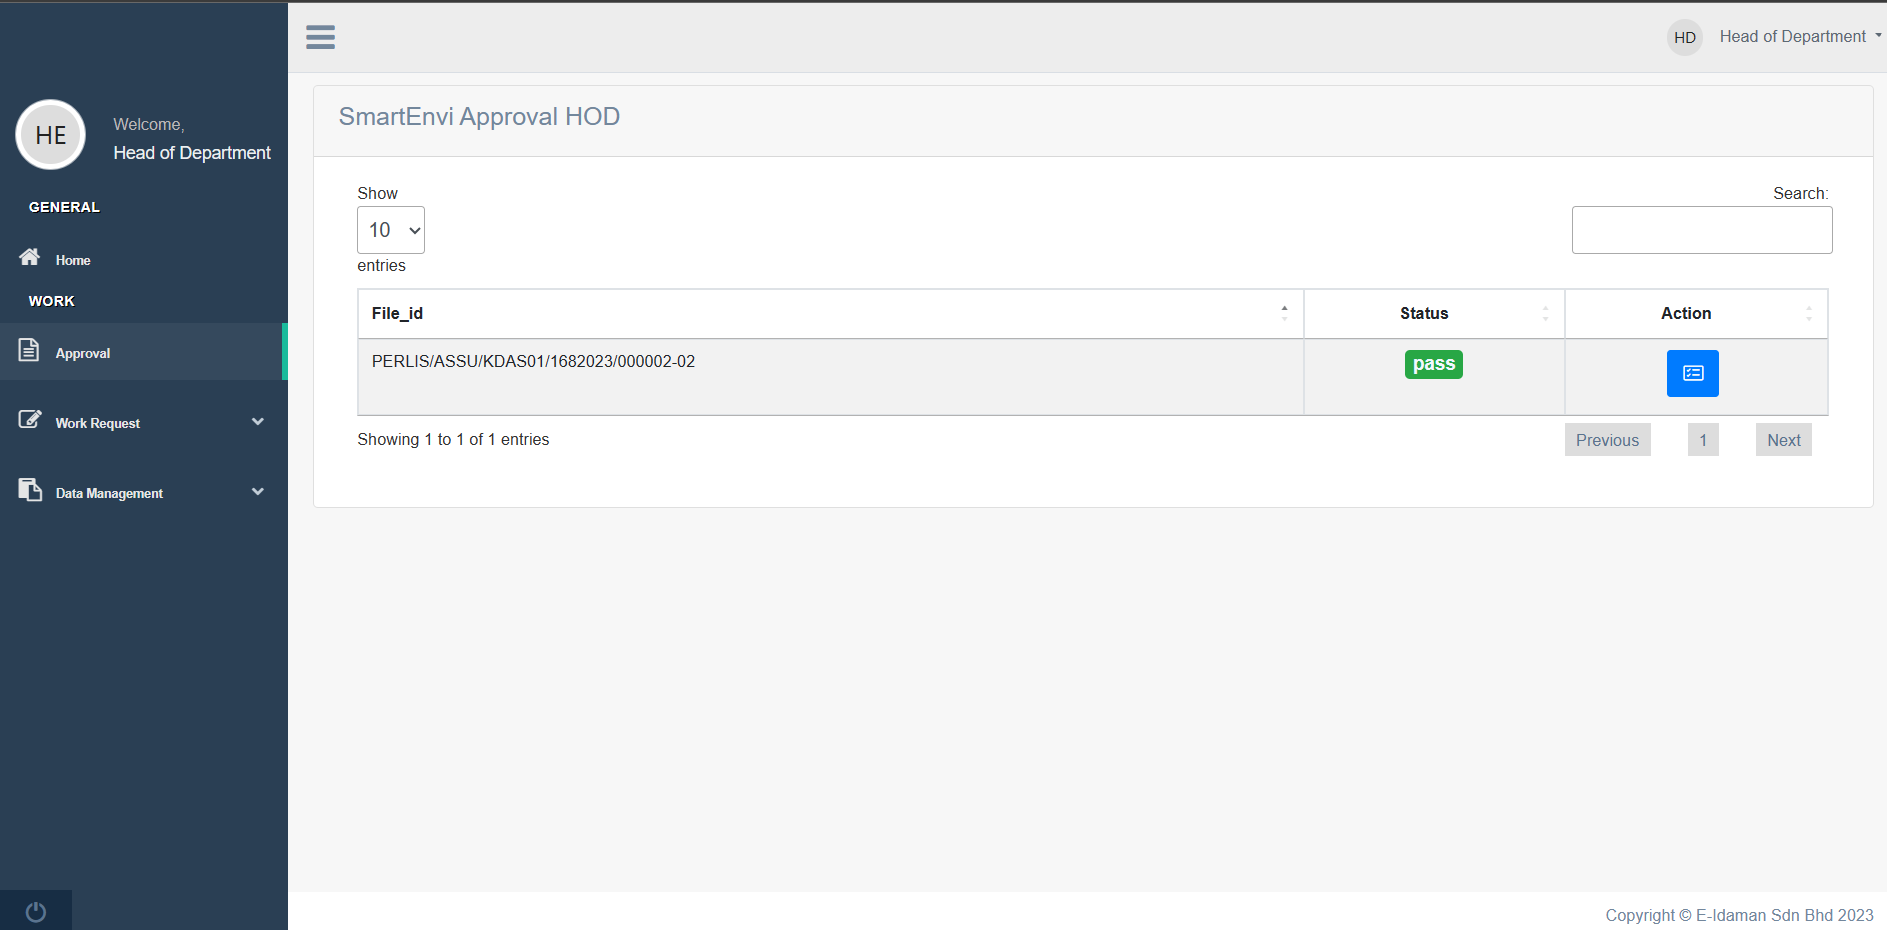
Task: Click the Search input field
Action: pos(1701,230)
